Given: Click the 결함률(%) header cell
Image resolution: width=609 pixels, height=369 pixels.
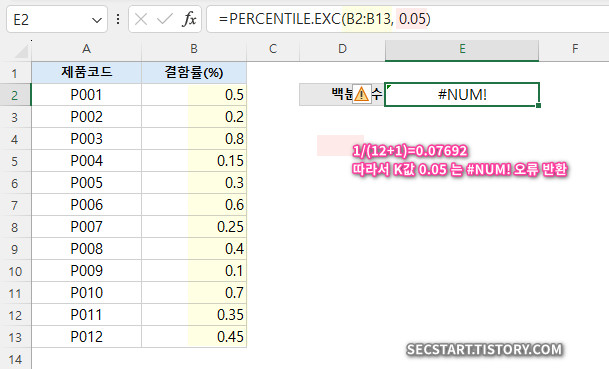Looking at the screenshot, I should [x=194, y=73].
